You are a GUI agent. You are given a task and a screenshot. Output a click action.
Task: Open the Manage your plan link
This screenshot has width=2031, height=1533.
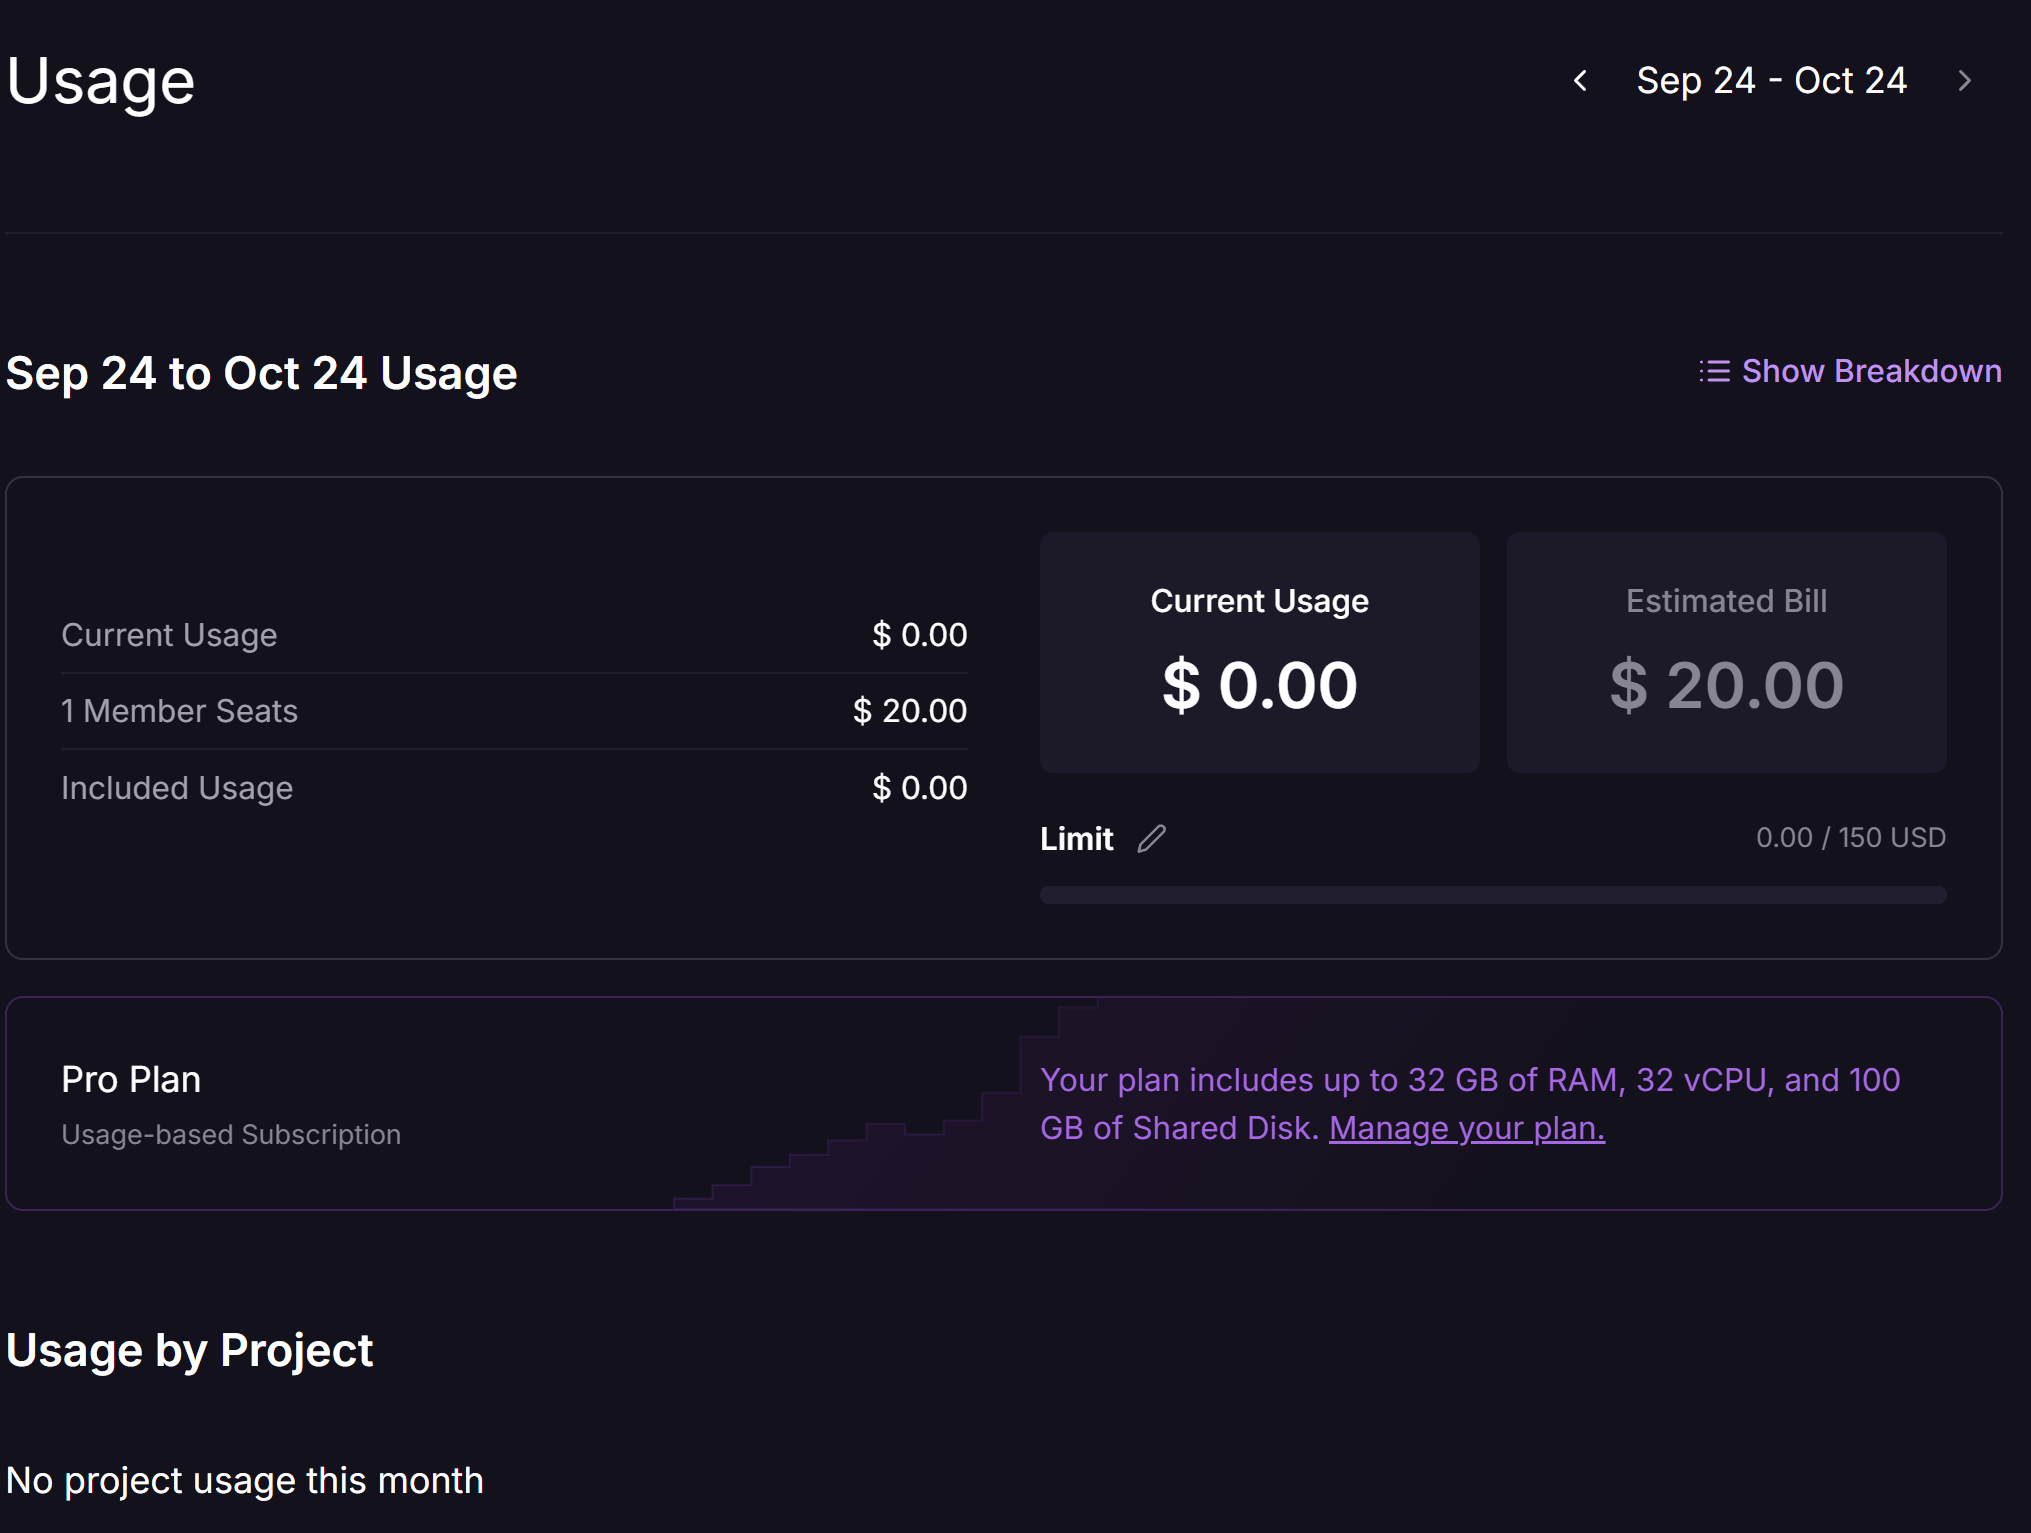pyautogui.click(x=1466, y=1128)
